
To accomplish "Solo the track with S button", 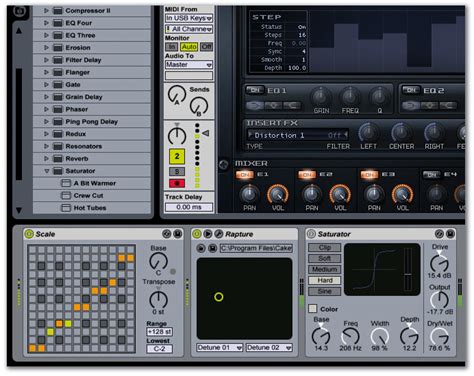I will pyautogui.click(x=177, y=172).
